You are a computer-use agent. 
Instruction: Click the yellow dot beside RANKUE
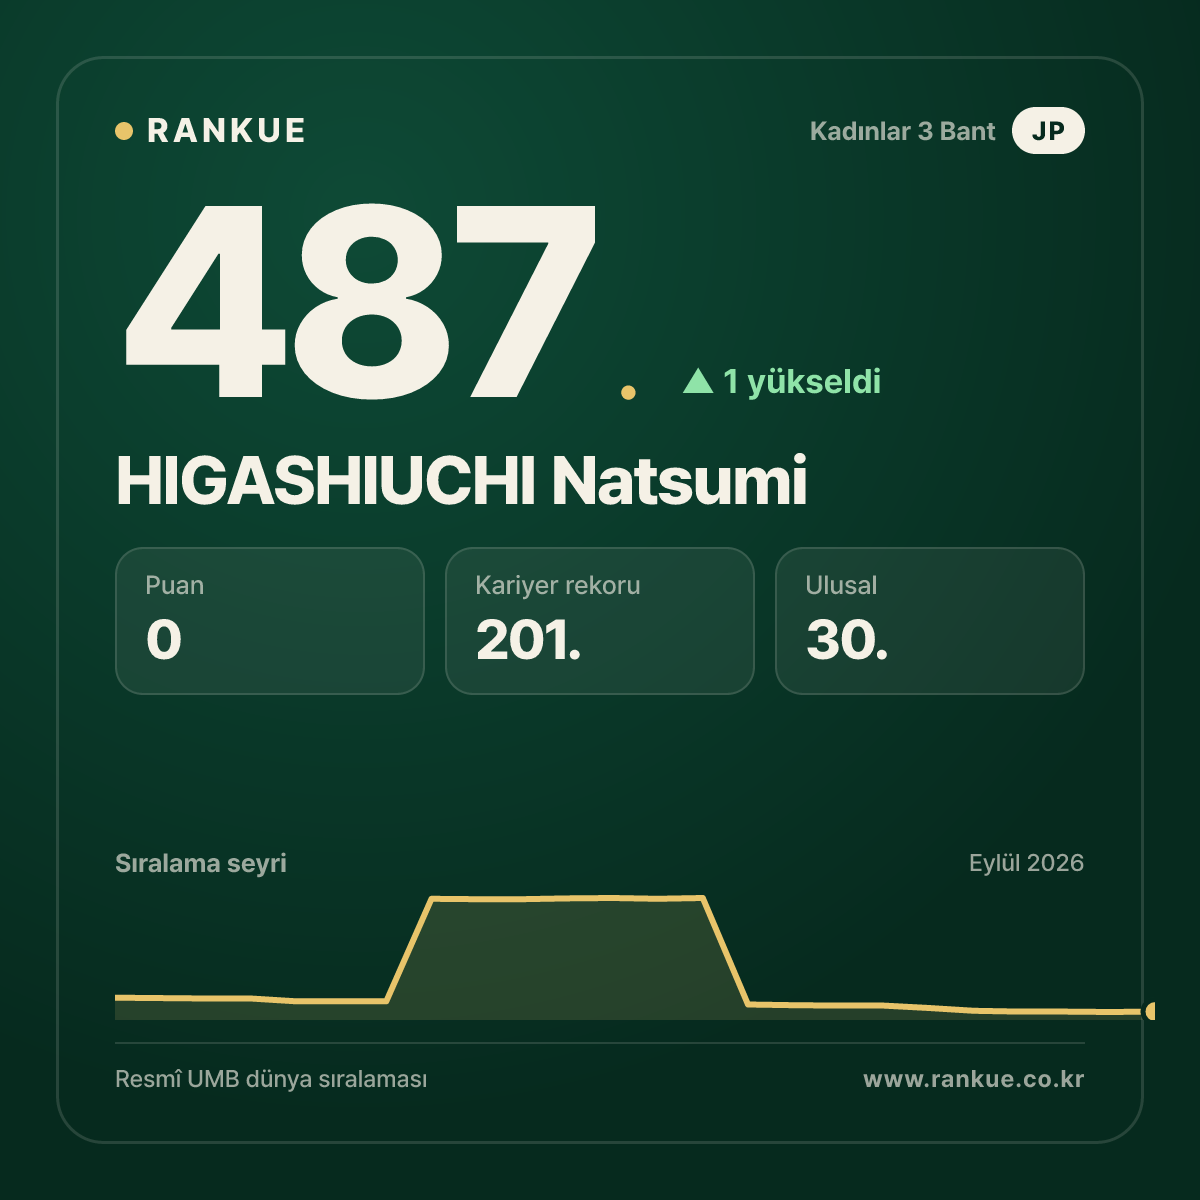point(124,131)
